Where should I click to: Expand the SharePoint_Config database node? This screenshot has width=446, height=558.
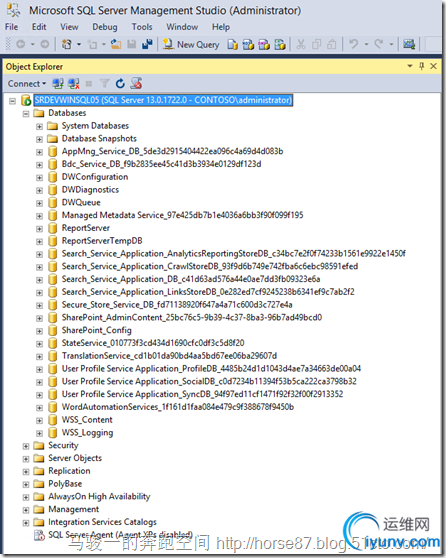click(39, 331)
